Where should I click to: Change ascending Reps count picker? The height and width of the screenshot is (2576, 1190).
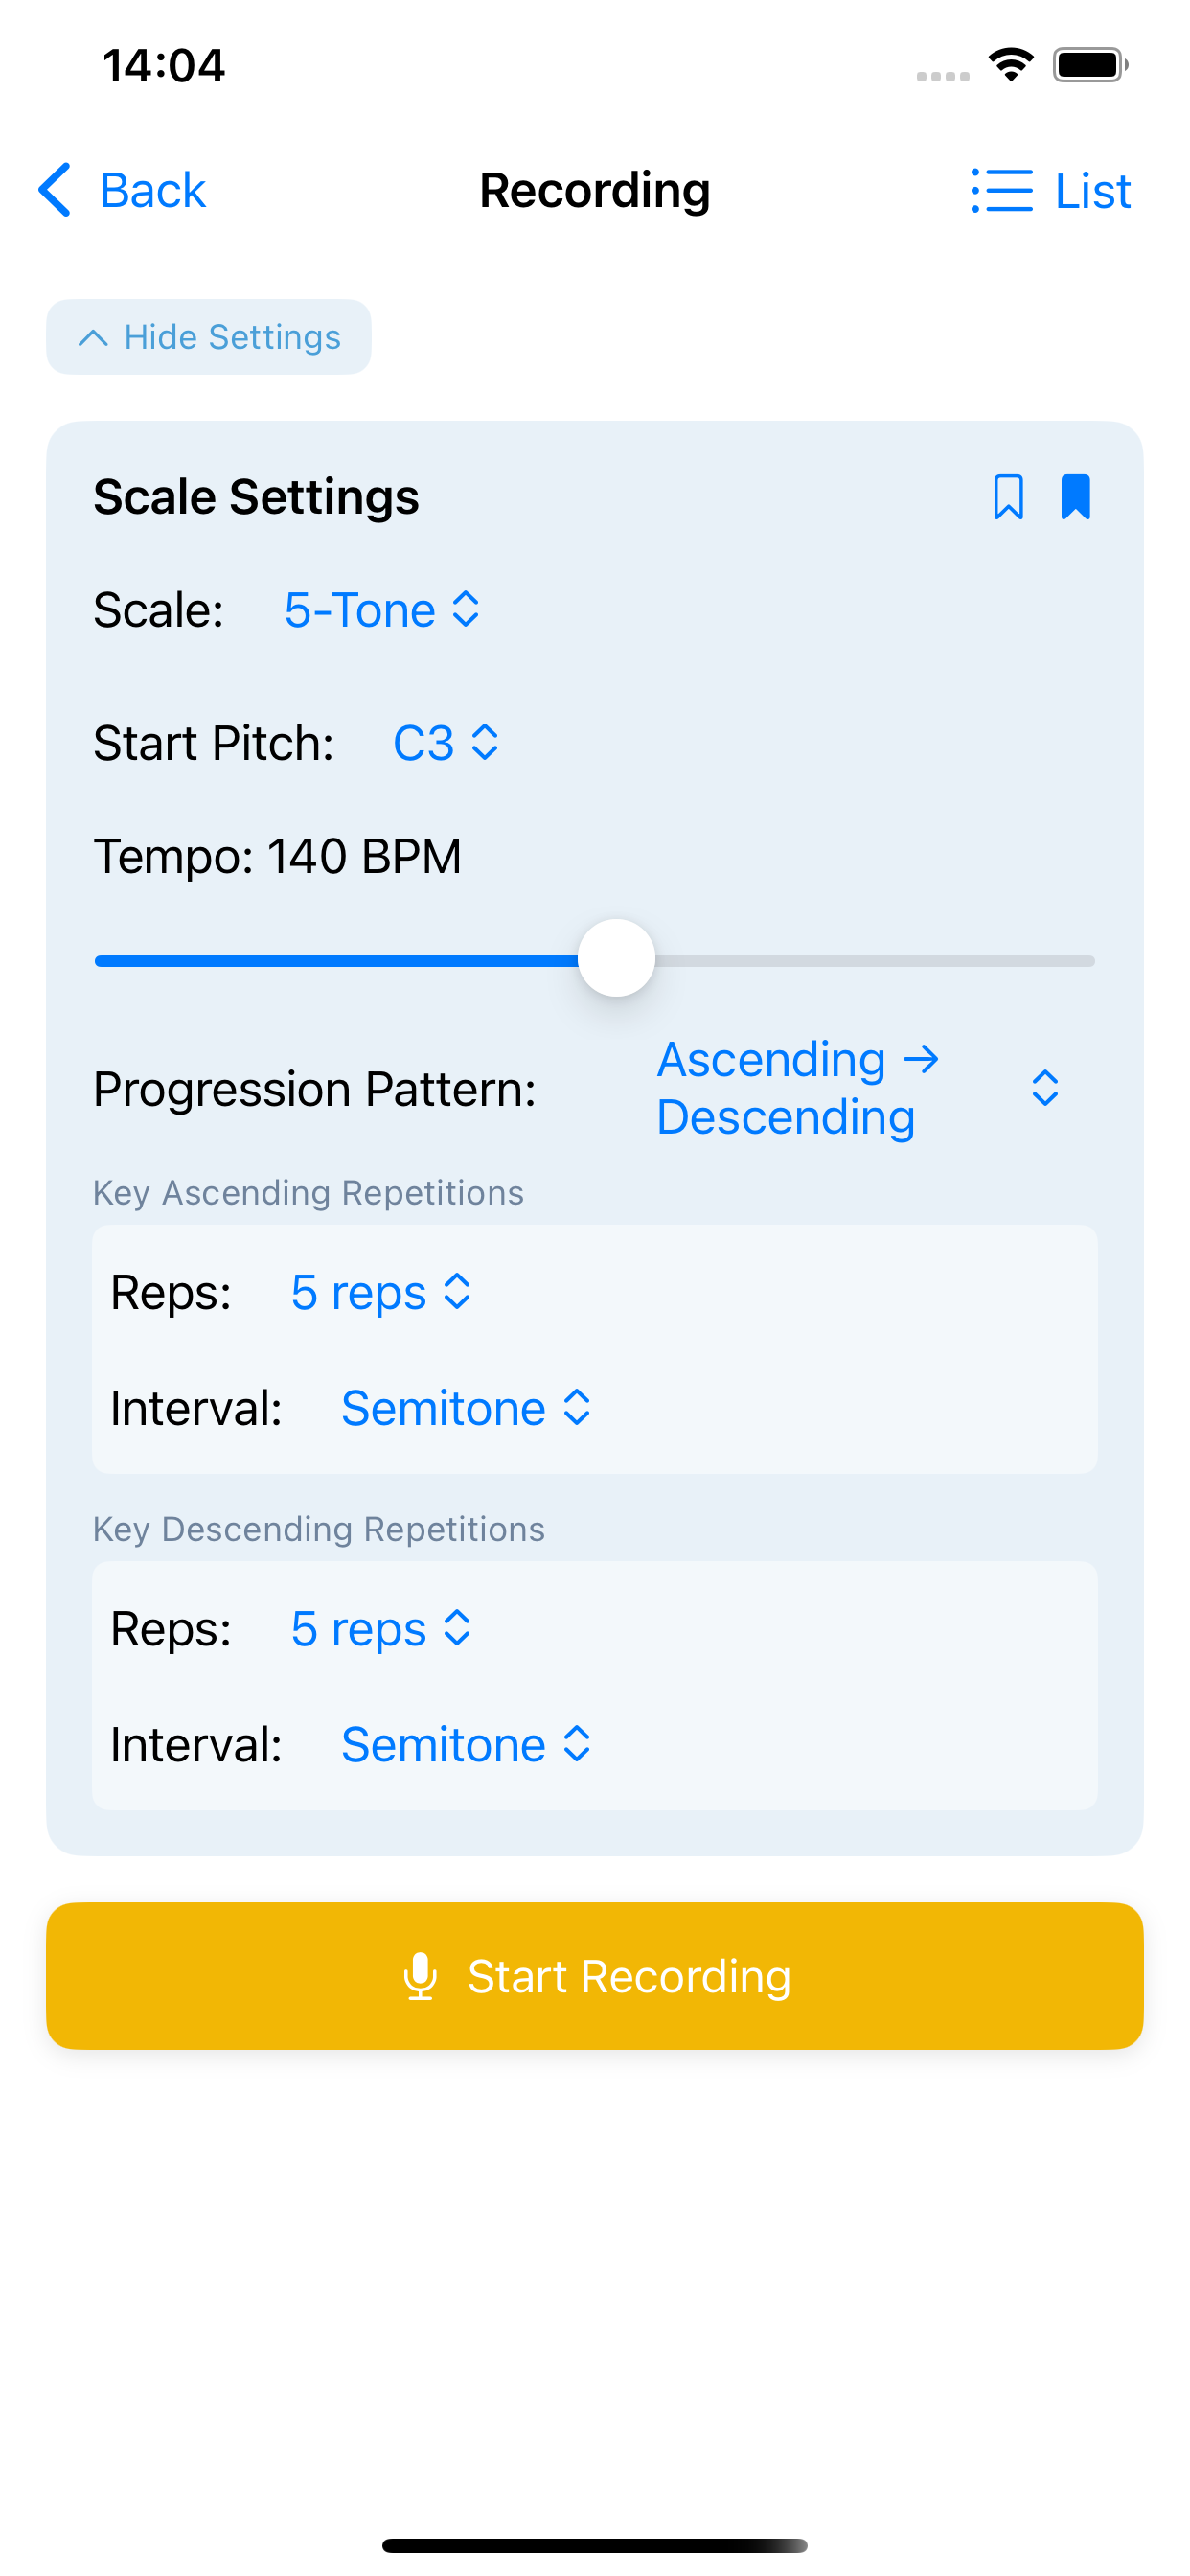(381, 1292)
